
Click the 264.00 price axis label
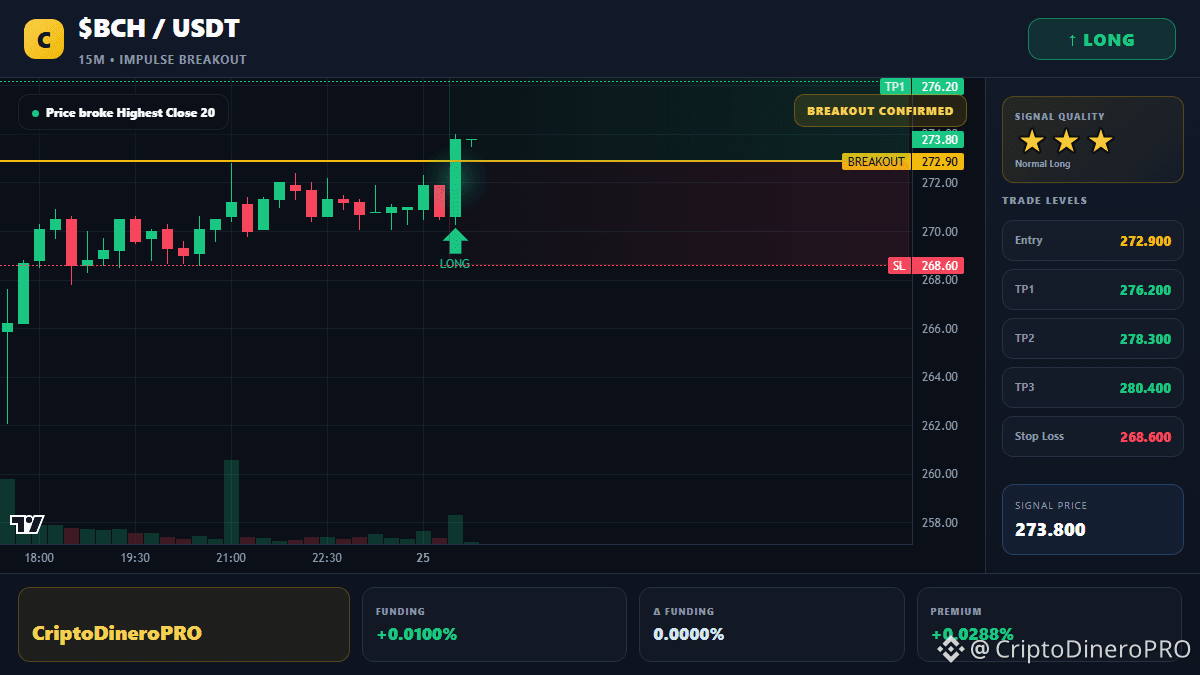point(939,377)
